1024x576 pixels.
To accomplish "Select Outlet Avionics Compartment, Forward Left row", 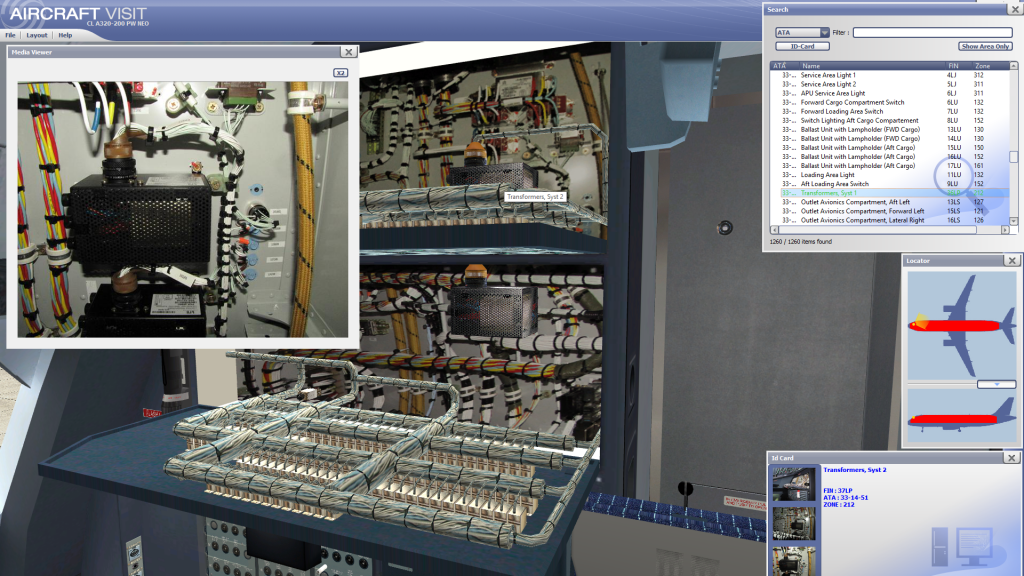I will pyautogui.click(x=889, y=212).
